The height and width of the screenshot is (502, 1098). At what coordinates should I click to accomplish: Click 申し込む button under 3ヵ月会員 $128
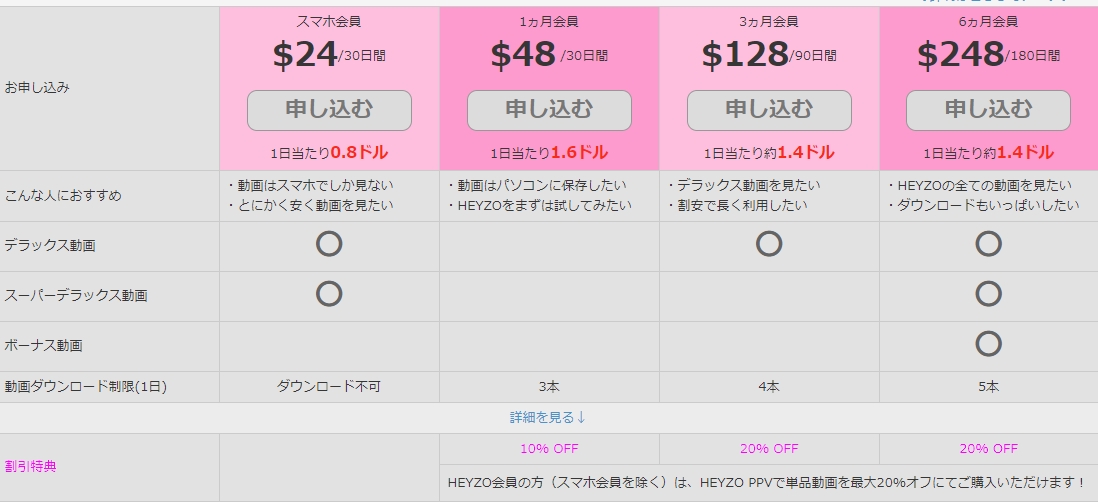[769, 110]
